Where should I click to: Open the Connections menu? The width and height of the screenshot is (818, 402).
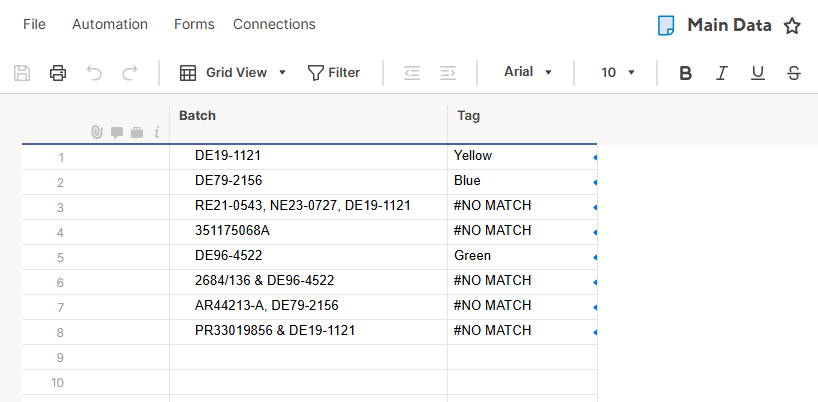pos(274,25)
